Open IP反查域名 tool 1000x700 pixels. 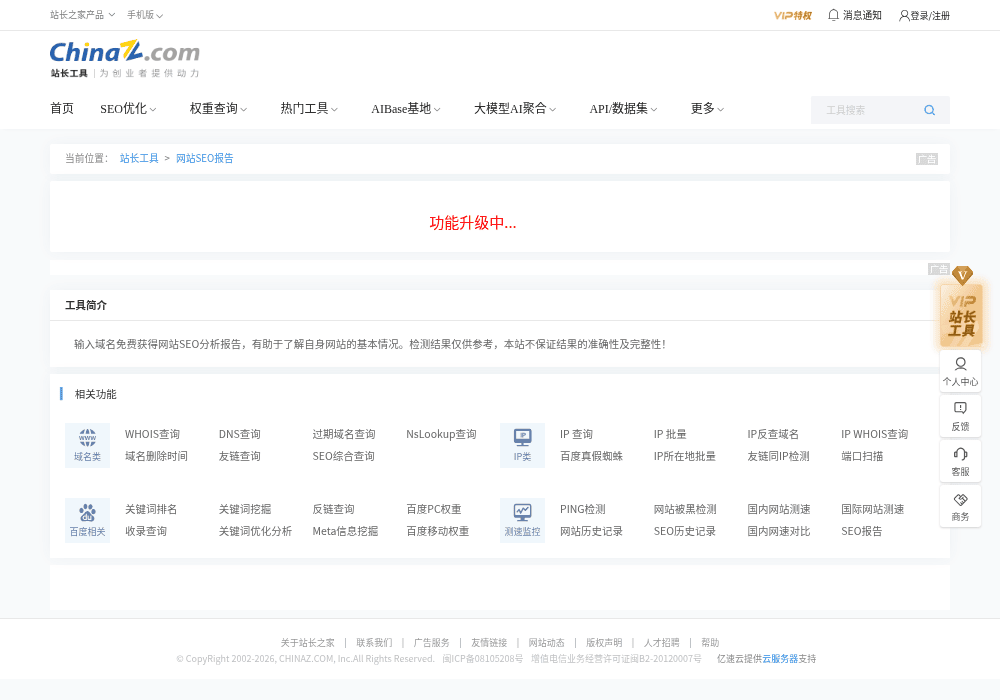pos(773,434)
